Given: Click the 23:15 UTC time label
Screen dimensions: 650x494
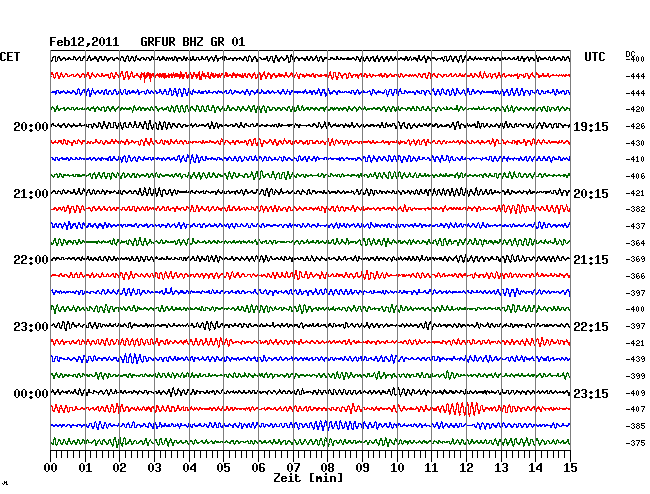Looking at the screenshot, I should point(591,394).
